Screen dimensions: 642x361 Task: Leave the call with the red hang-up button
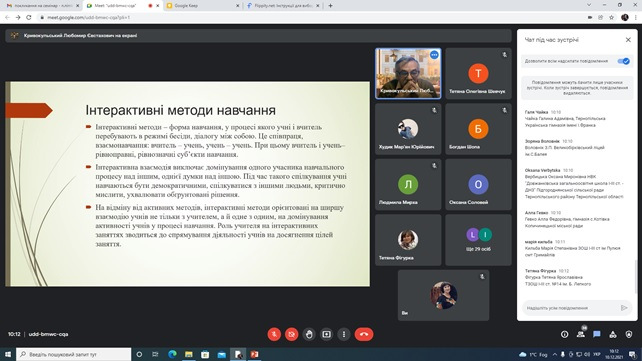(364, 334)
